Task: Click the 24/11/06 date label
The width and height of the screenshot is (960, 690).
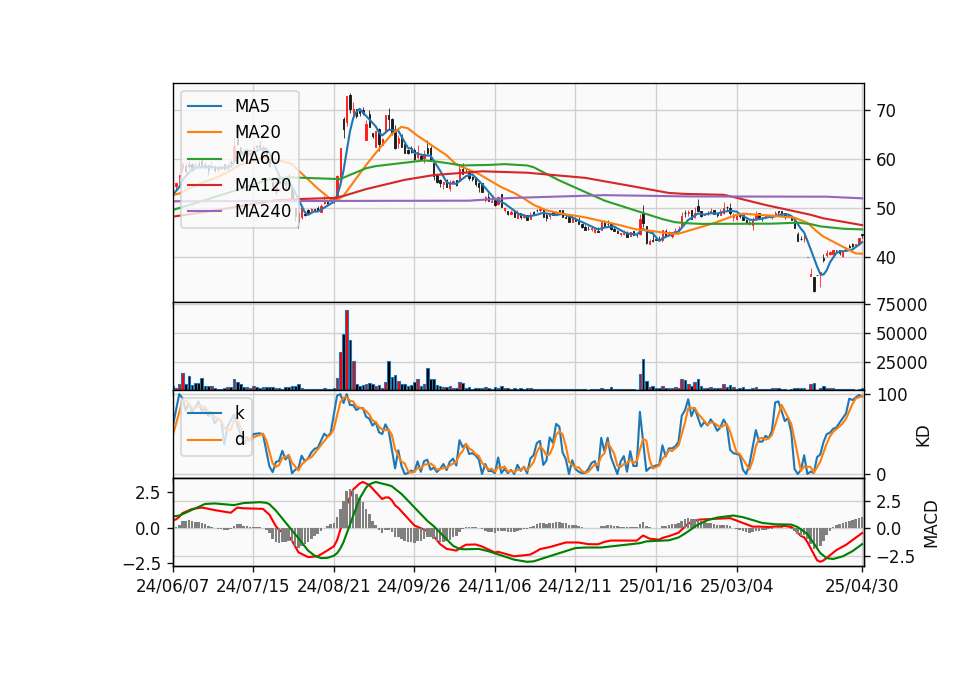Action: pyautogui.click(x=495, y=586)
